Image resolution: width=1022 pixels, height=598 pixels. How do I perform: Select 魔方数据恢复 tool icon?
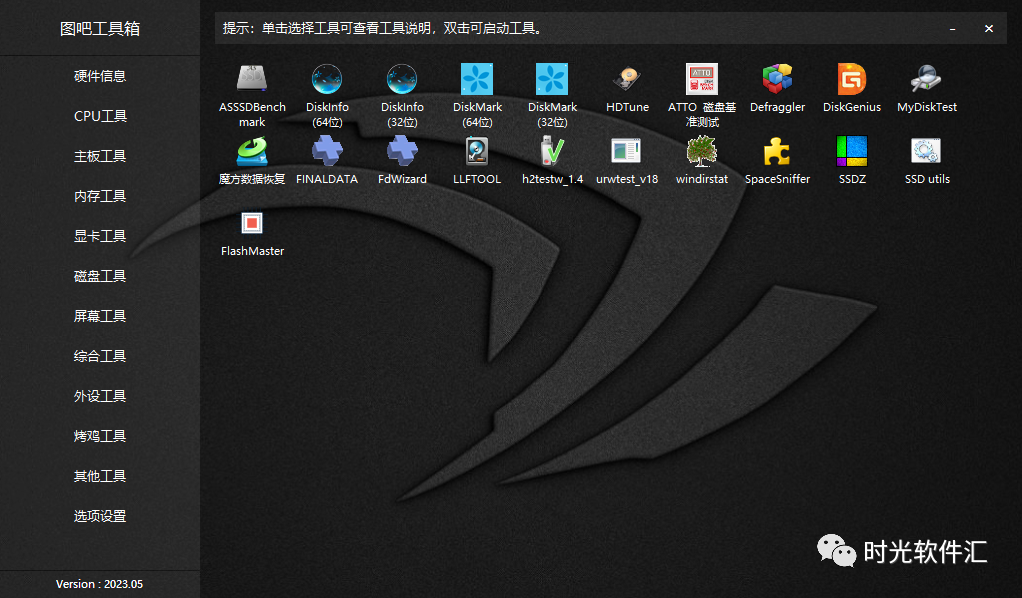coord(252,151)
